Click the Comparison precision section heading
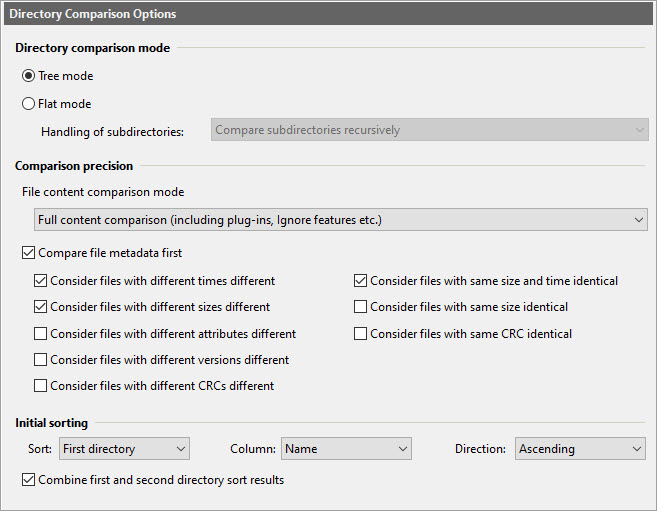This screenshot has width=658, height=512. click(x=74, y=166)
